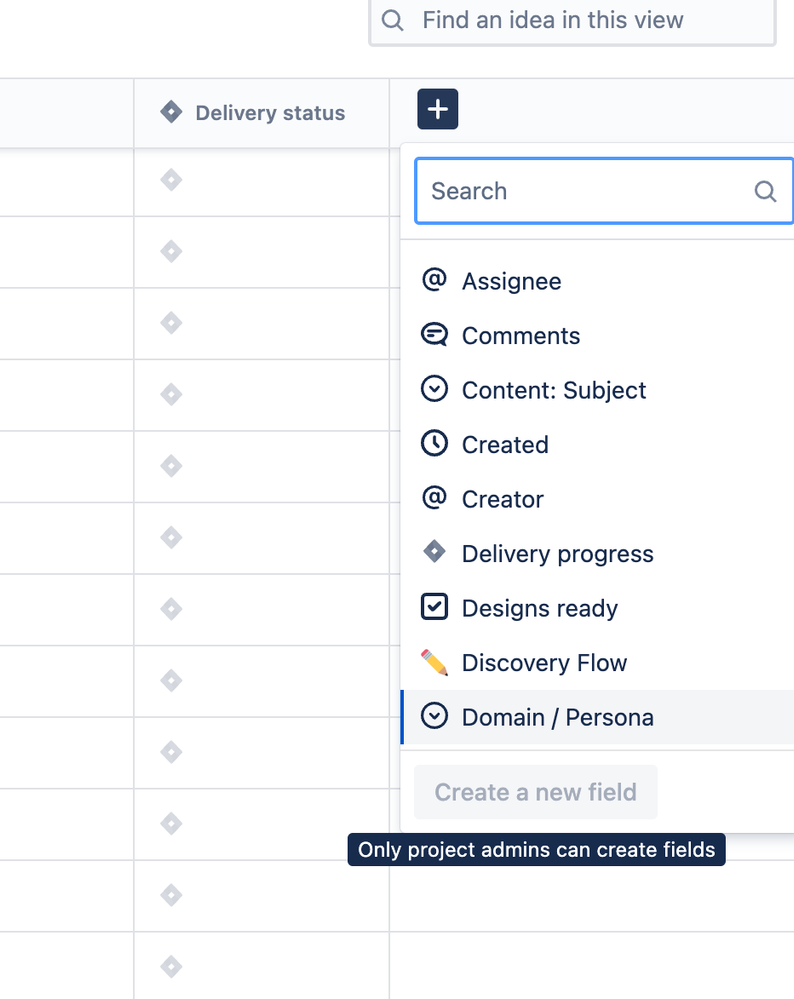Choose the Comments field from list
794x999 pixels.
520,336
